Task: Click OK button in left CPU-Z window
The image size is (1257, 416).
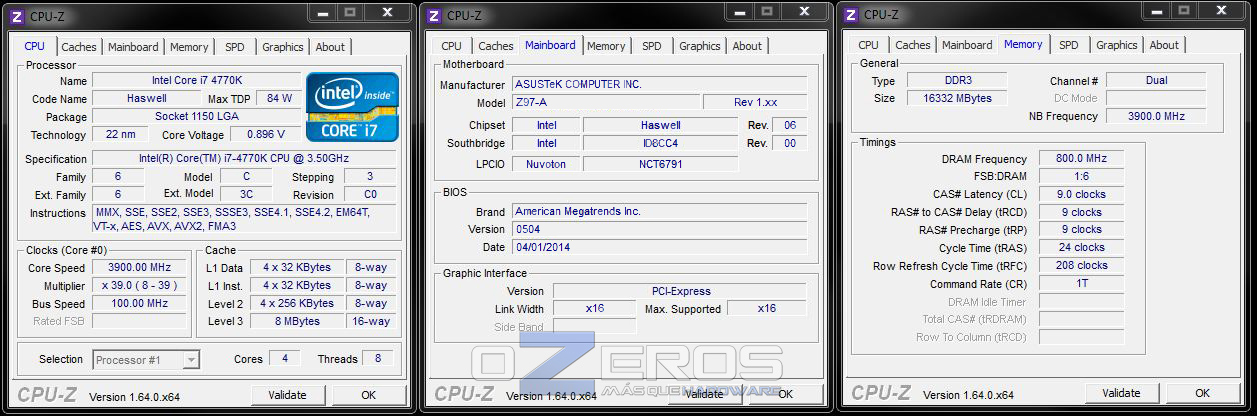Action: pos(369,395)
